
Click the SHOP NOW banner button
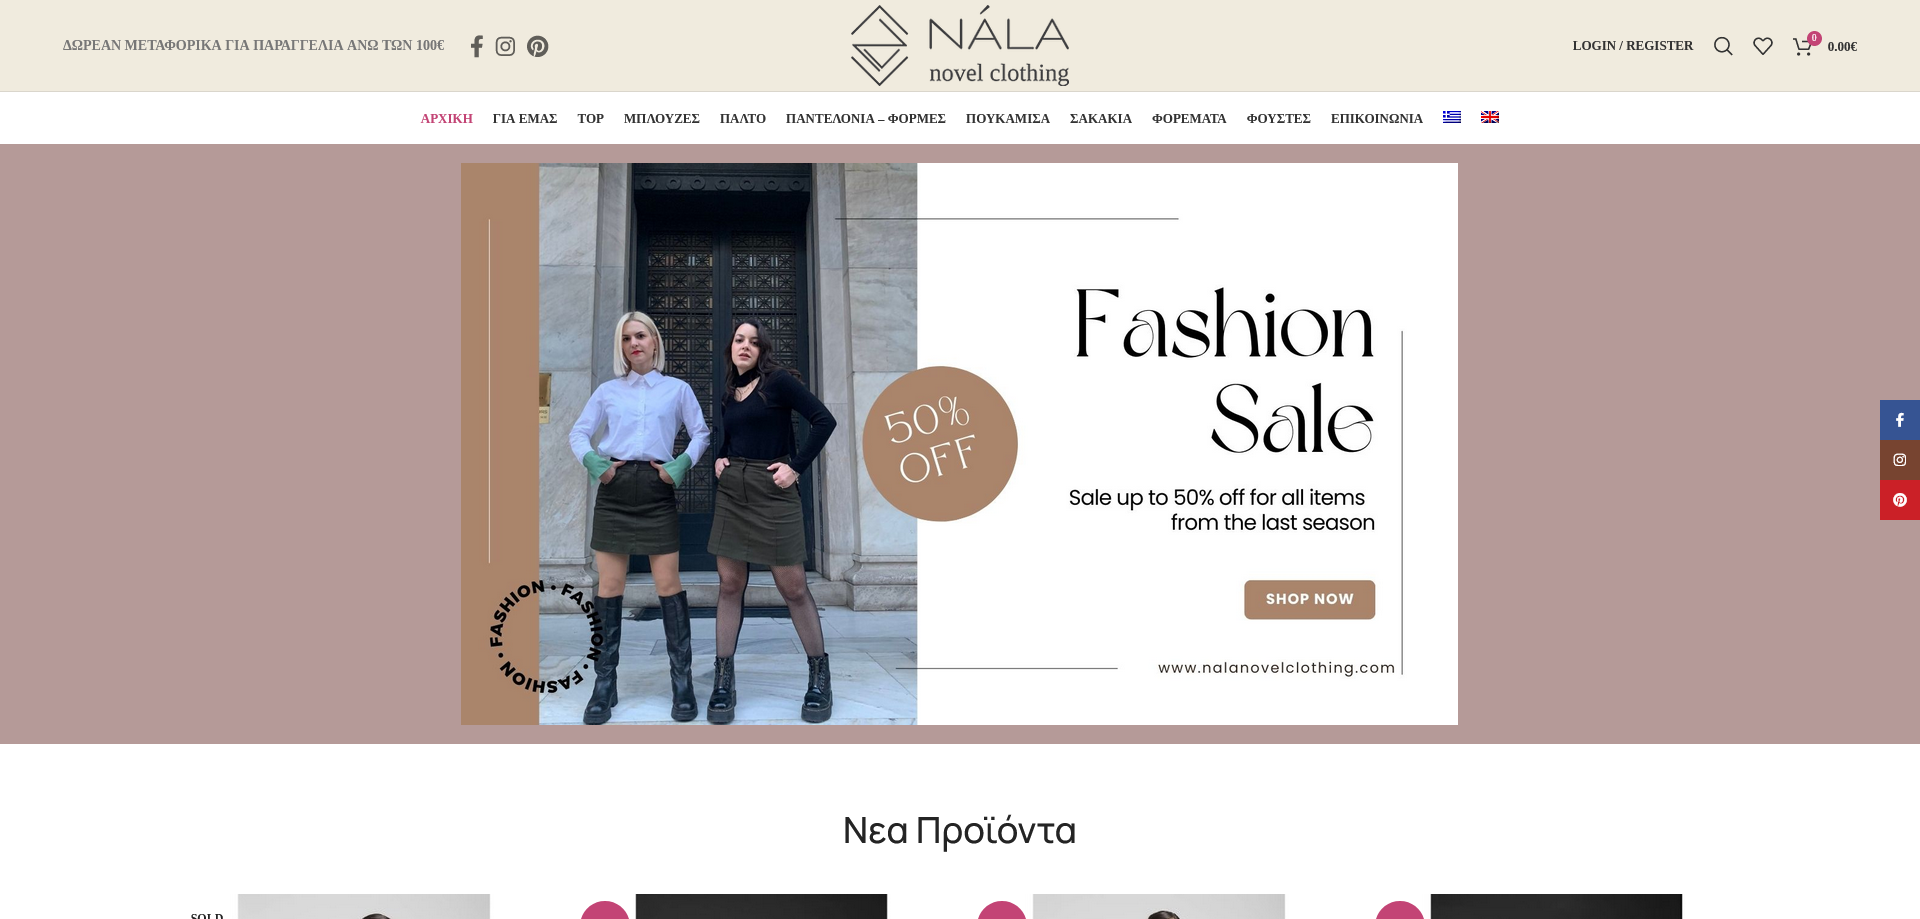tap(1309, 599)
